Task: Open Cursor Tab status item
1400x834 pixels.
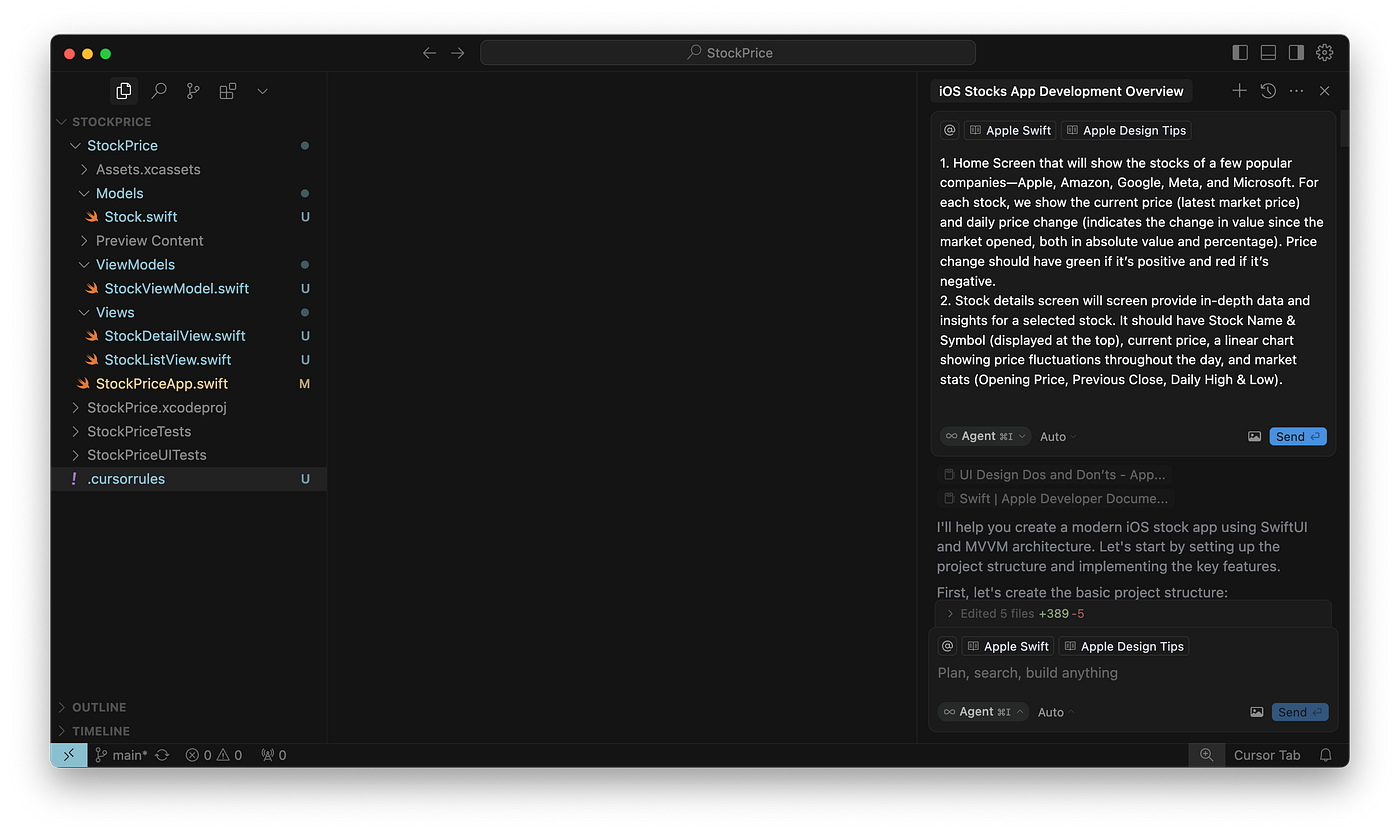Action: pyautogui.click(x=1267, y=755)
